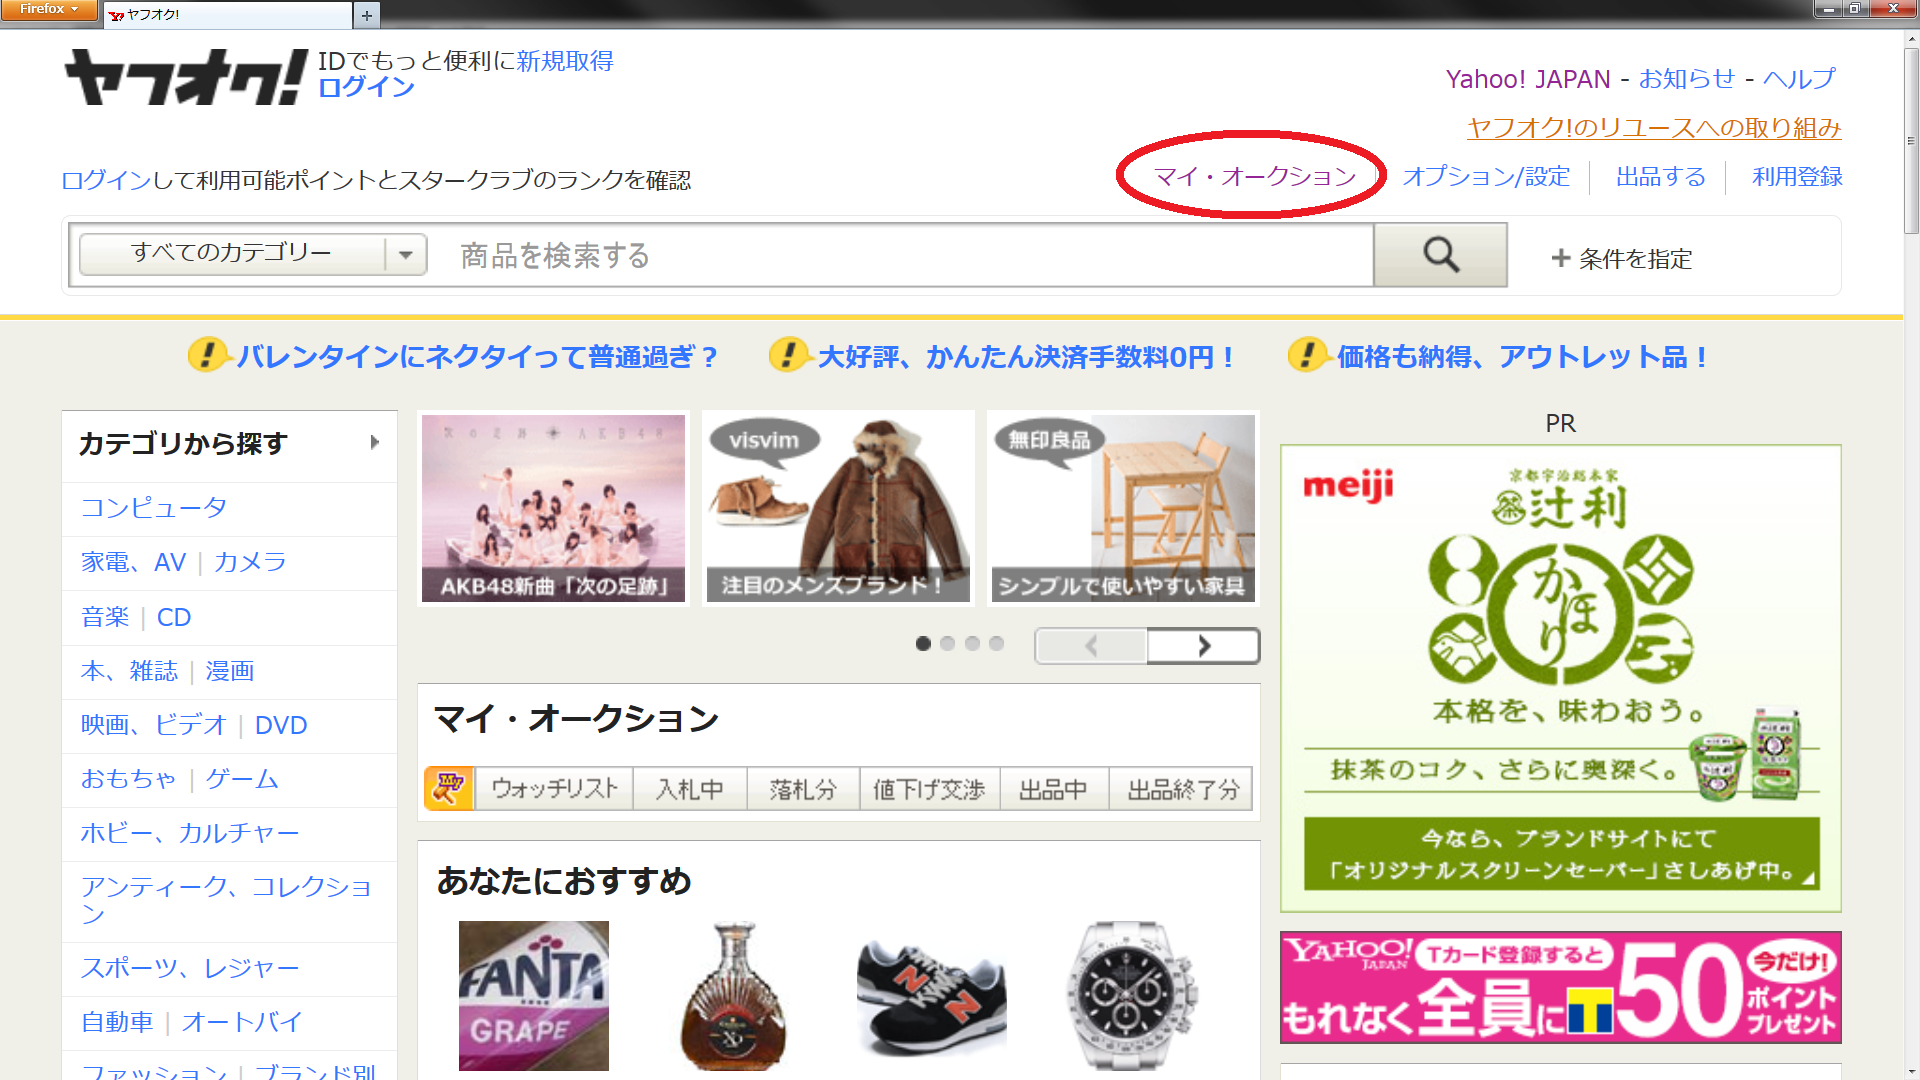
Task: Click the 新規取得 link
Action: 565,61
